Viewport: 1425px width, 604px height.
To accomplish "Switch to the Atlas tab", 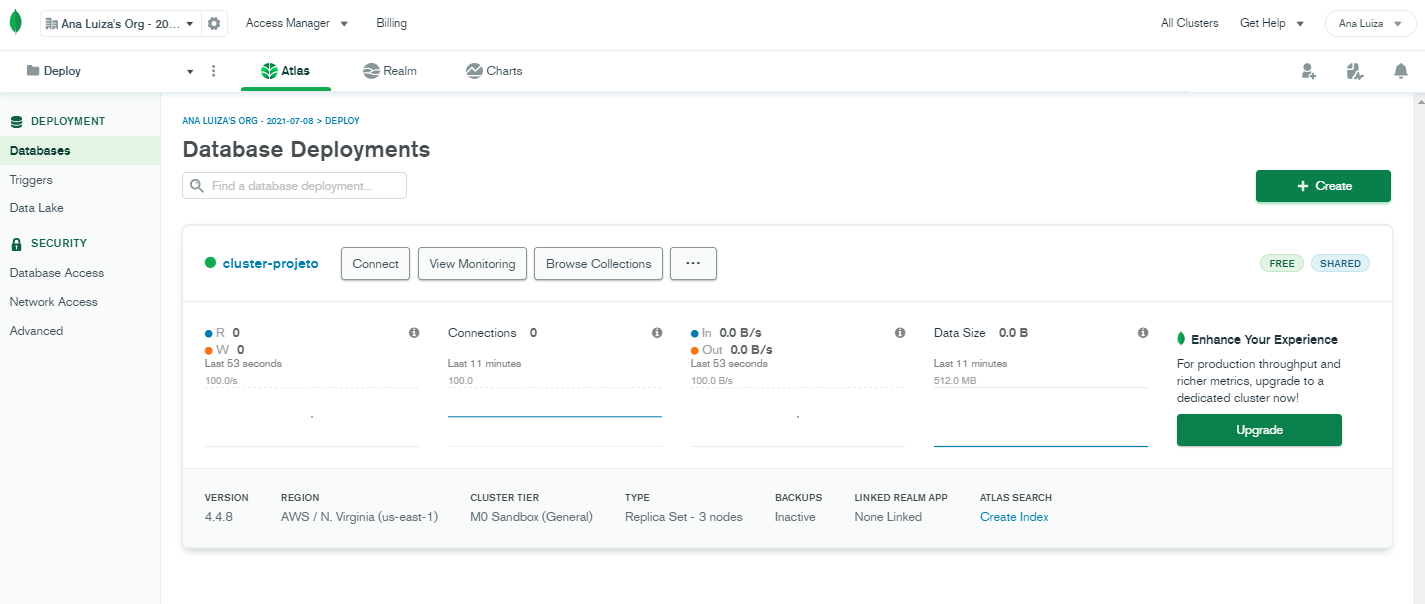I will pyautogui.click(x=285, y=71).
